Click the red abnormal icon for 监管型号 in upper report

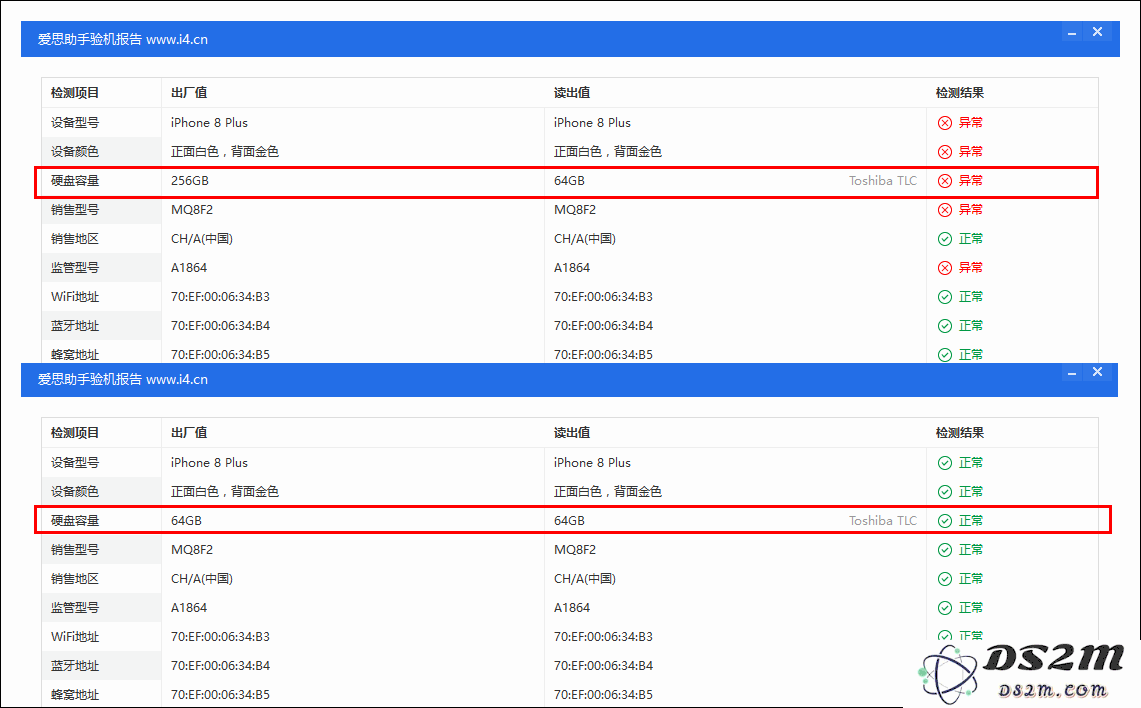pos(945,268)
